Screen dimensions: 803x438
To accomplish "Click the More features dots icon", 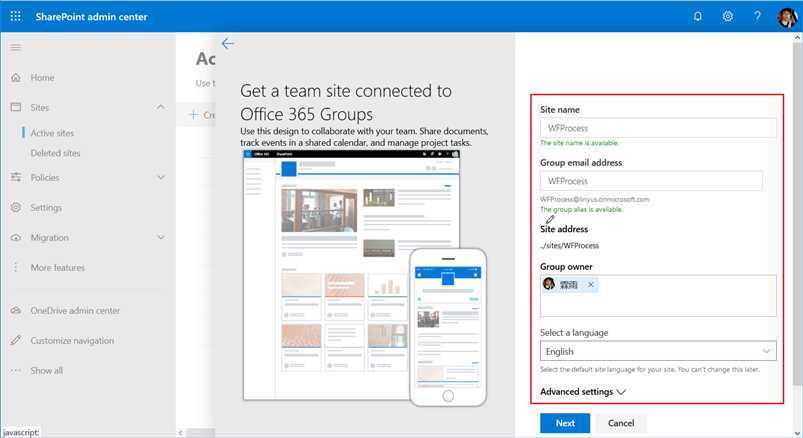I will [x=16, y=267].
